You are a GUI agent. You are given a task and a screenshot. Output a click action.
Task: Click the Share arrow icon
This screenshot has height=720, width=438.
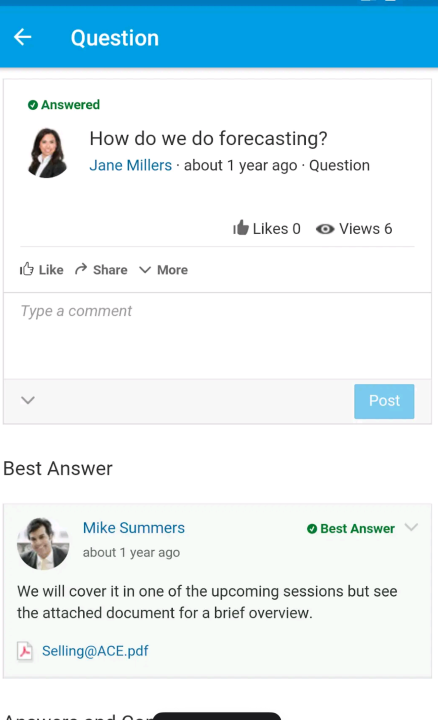[81, 269]
